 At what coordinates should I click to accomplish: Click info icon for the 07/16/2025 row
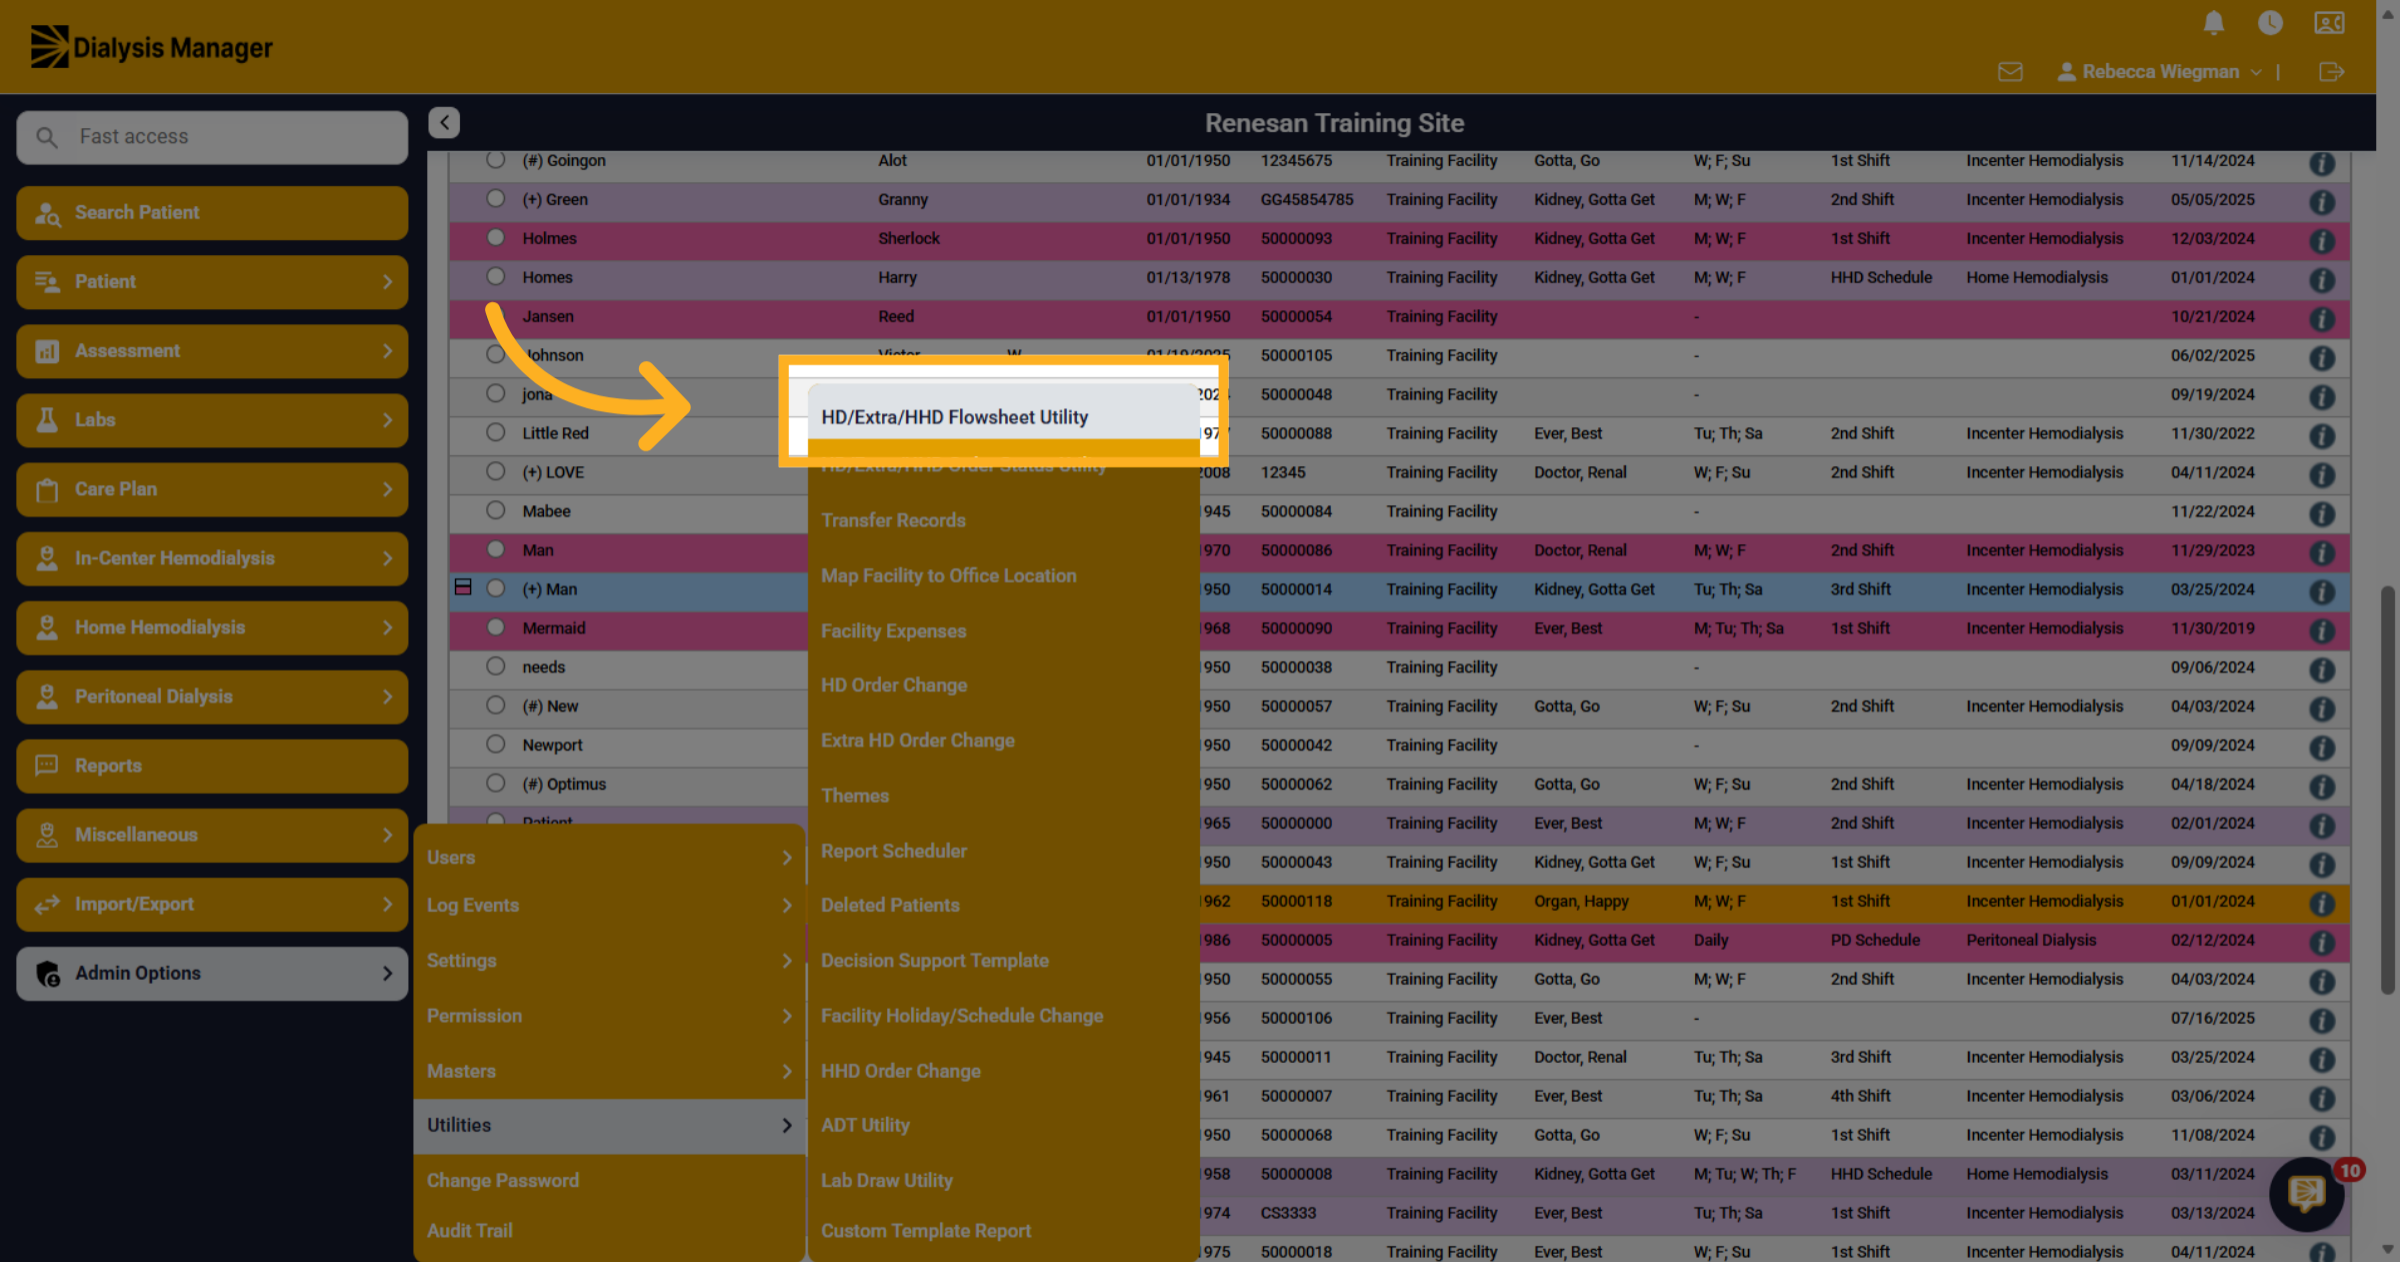[x=2322, y=1020]
